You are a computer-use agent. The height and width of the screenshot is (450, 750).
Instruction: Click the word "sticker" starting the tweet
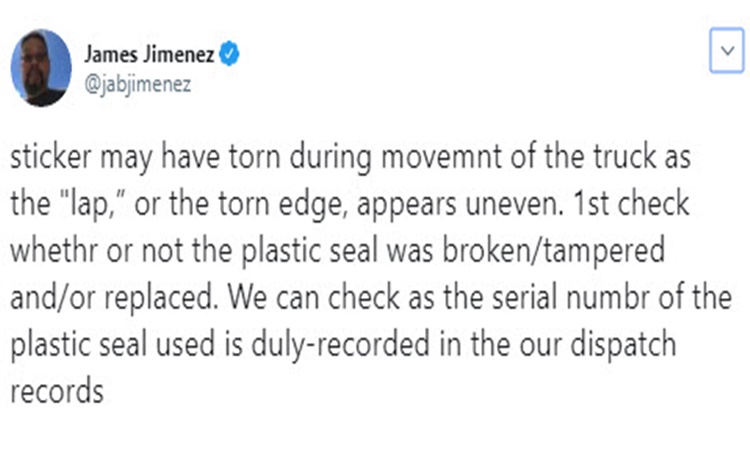click(x=51, y=157)
